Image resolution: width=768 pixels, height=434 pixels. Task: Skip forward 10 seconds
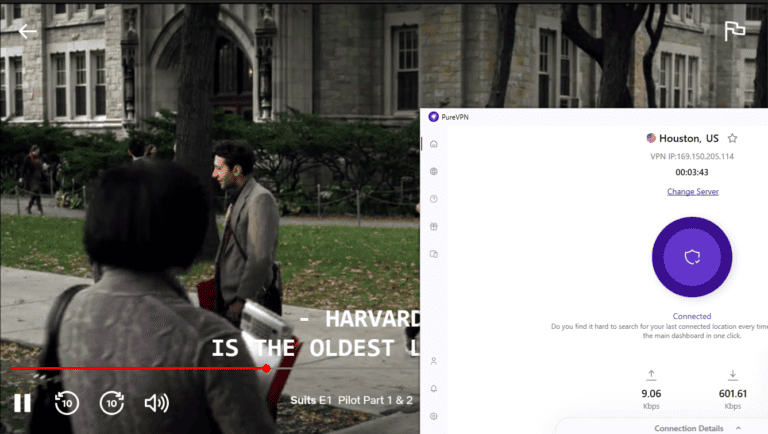pos(112,403)
